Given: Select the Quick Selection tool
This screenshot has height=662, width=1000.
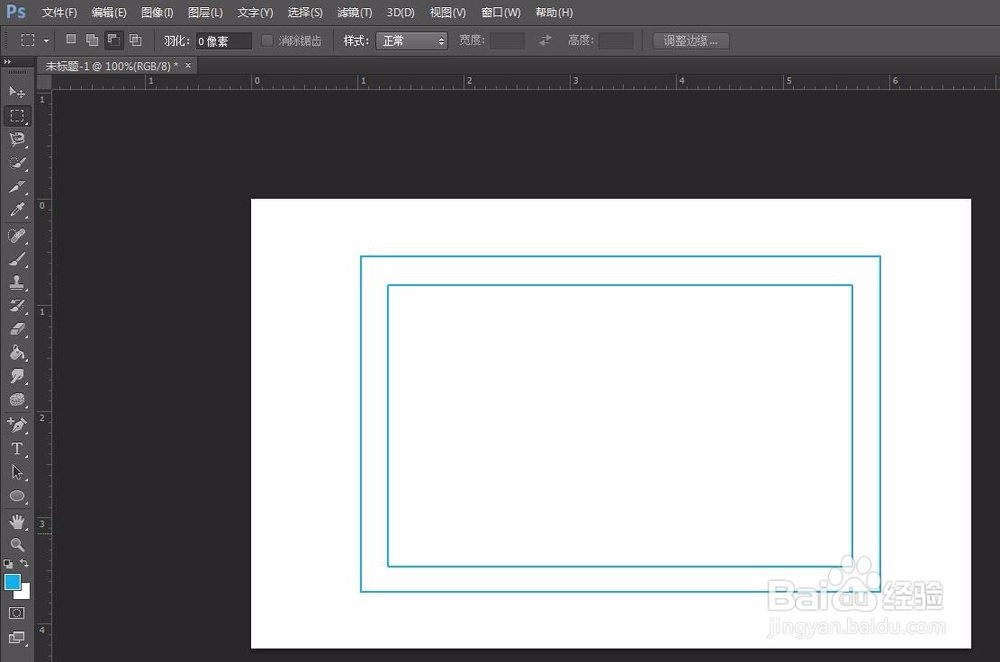Looking at the screenshot, I should 17,163.
